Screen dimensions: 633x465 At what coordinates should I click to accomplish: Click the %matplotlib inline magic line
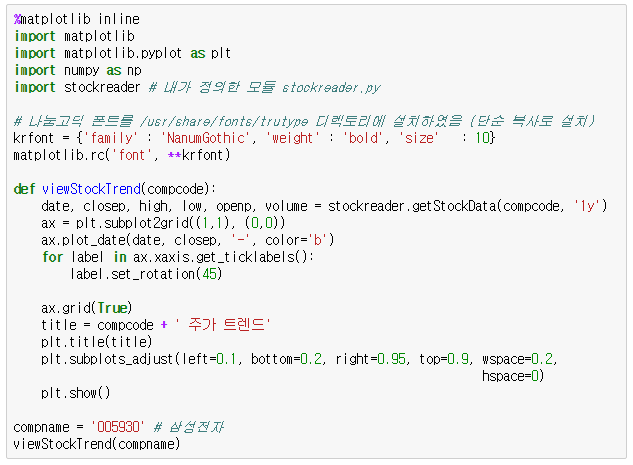click(x=77, y=19)
